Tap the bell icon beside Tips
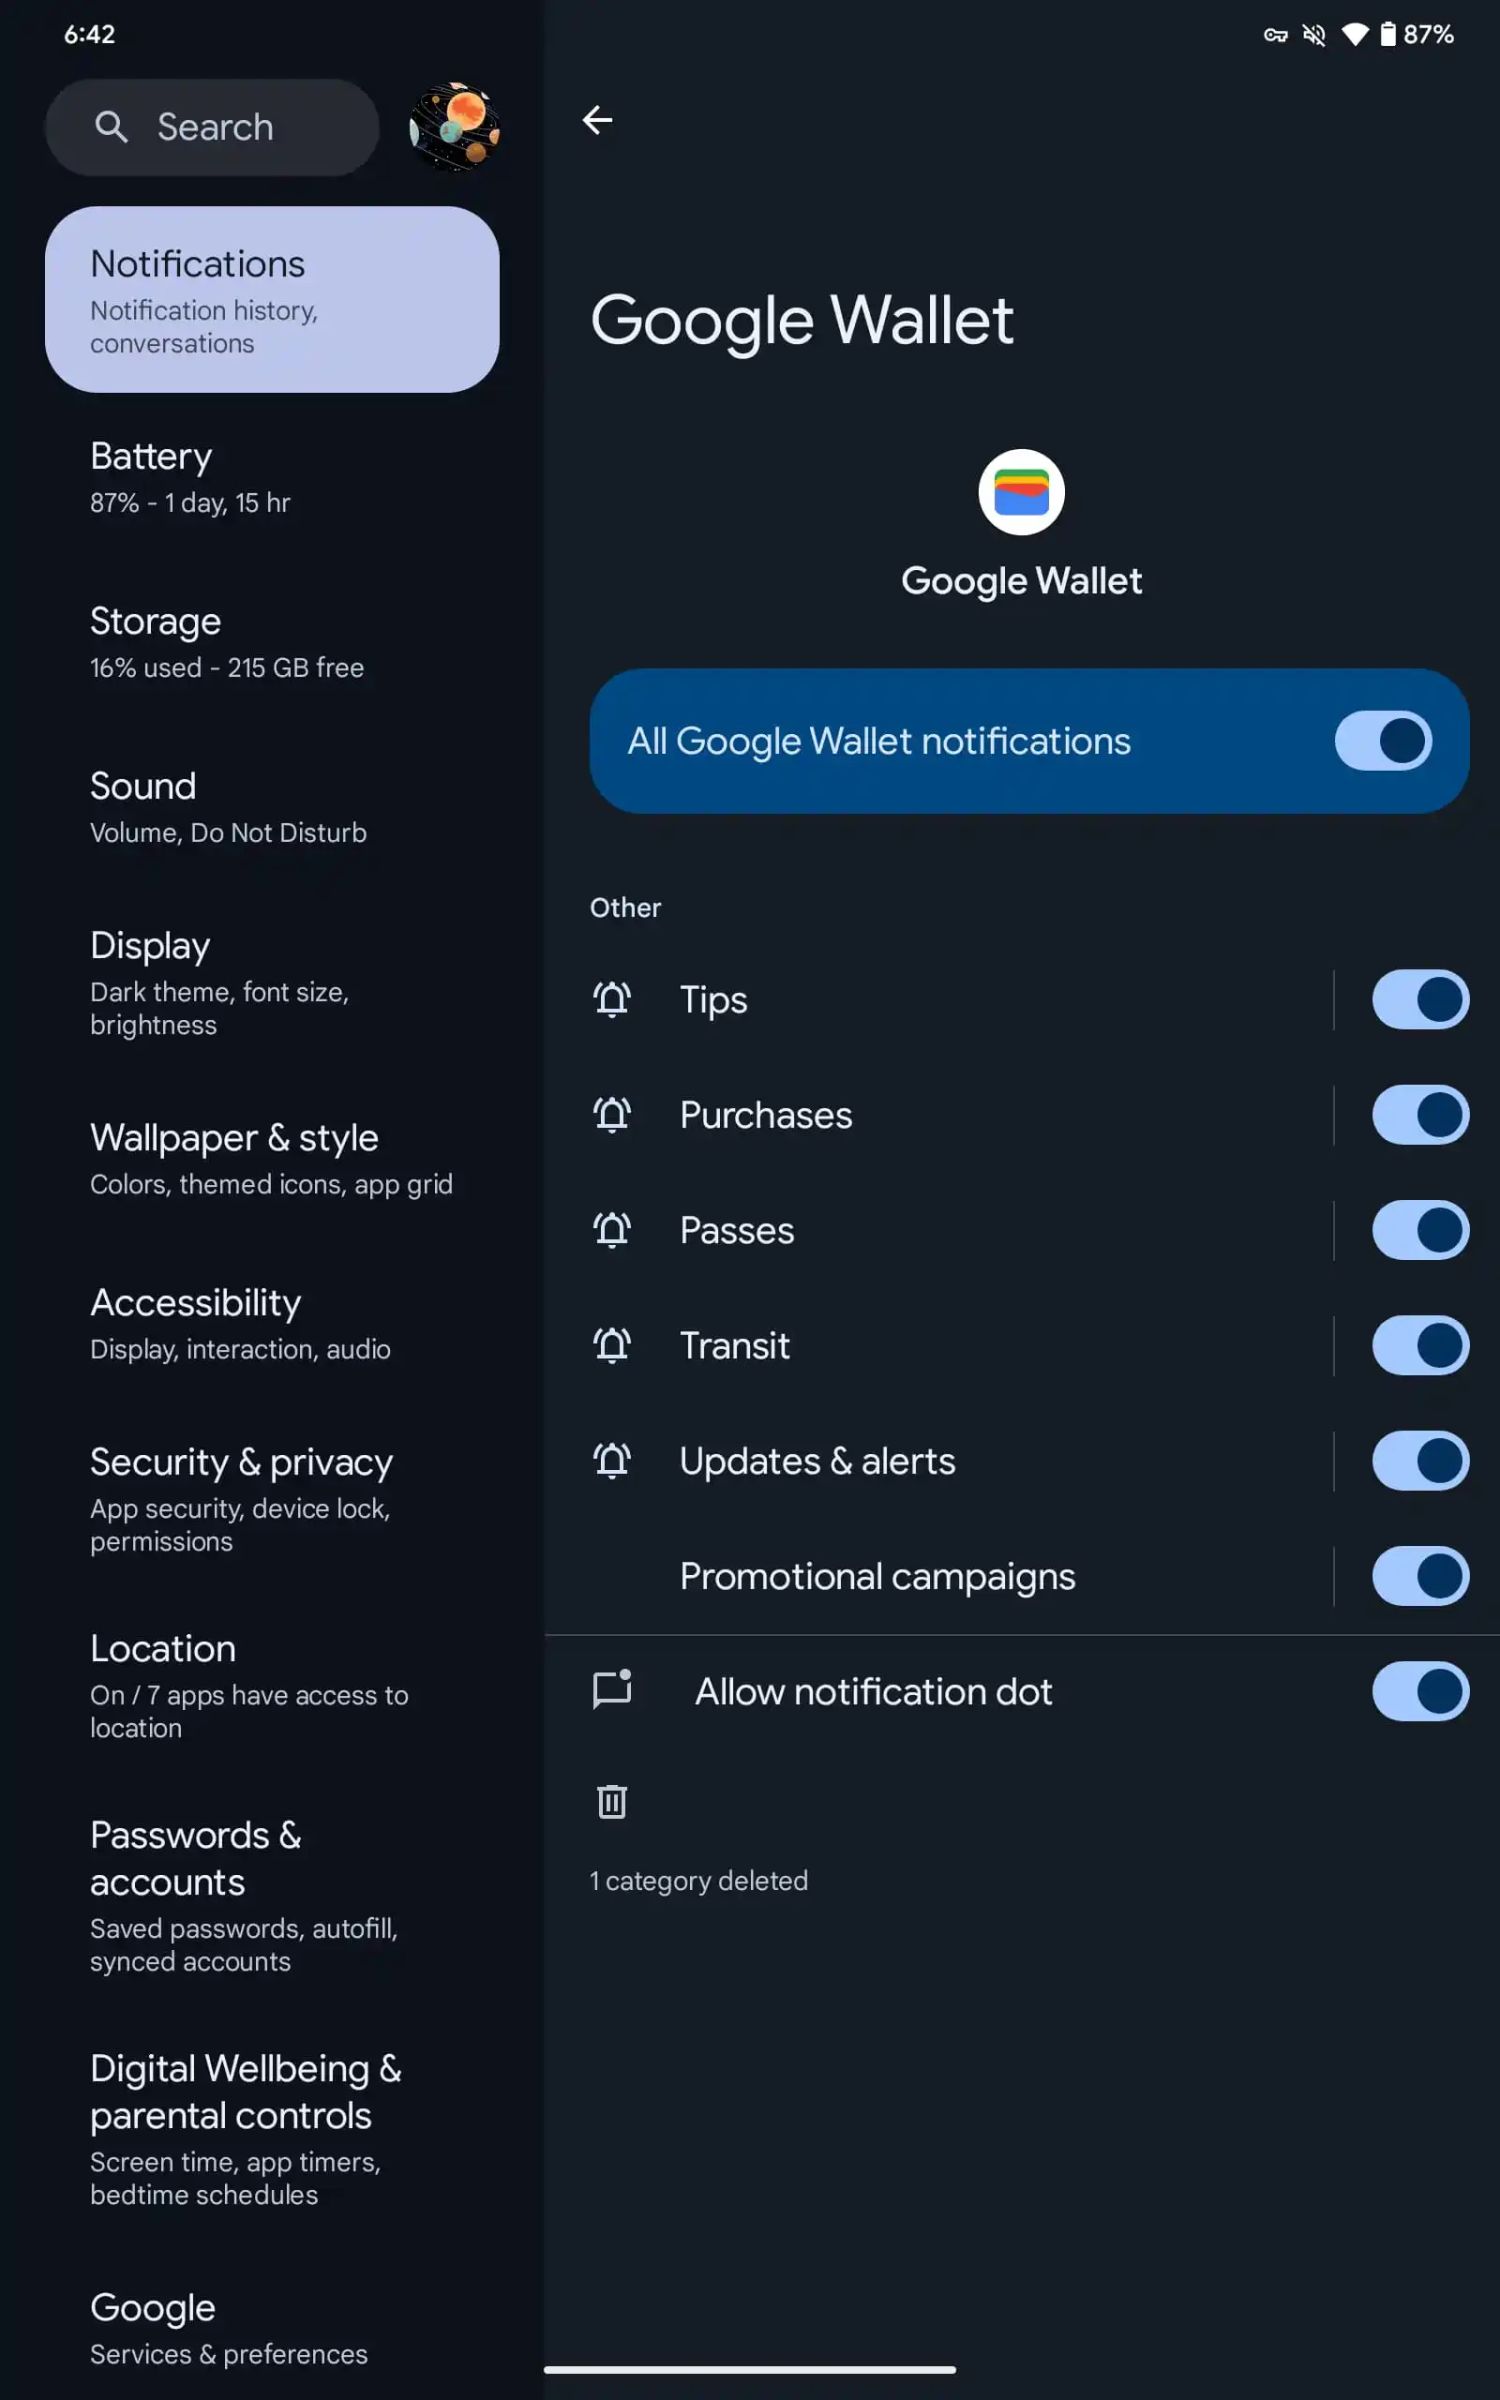1500x2400 pixels. [x=612, y=999]
